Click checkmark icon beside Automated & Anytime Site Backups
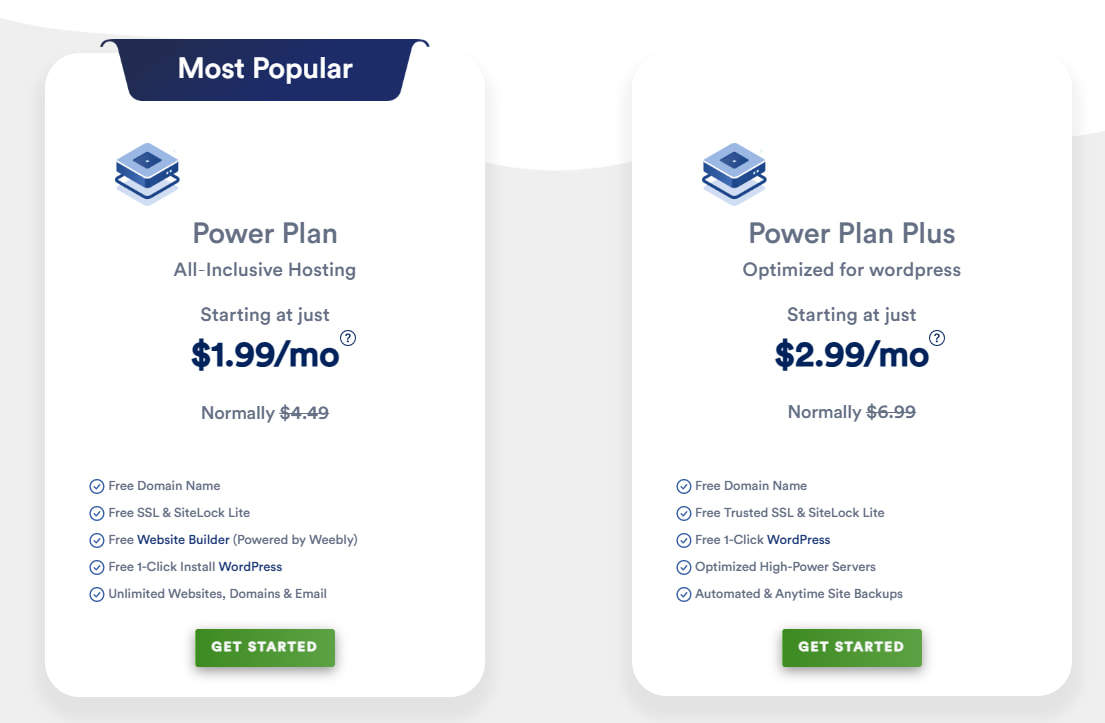Image resolution: width=1105 pixels, height=723 pixels. tap(684, 595)
